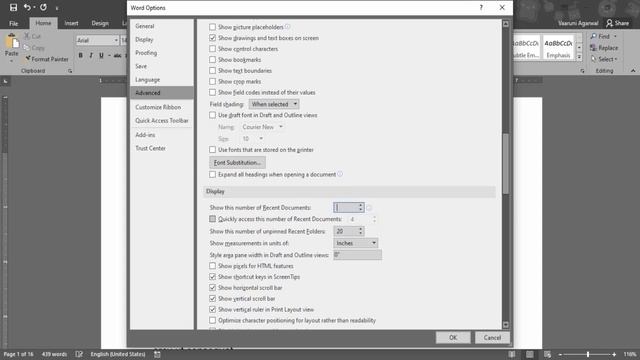
Task: Open the draft font Name dropdown
Action: pos(262,127)
